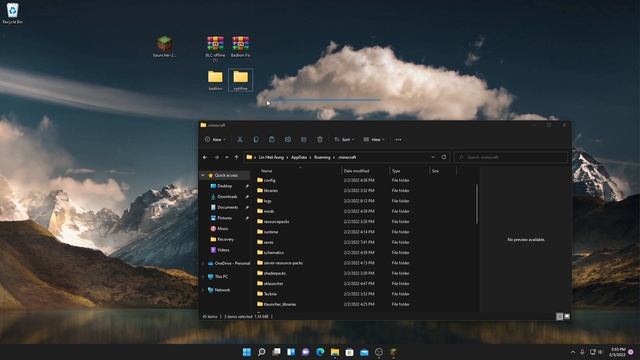Image resolution: width=640 pixels, height=360 pixels.
Task: Expand the This PC tree node
Action: pyautogui.click(x=203, y=277)
